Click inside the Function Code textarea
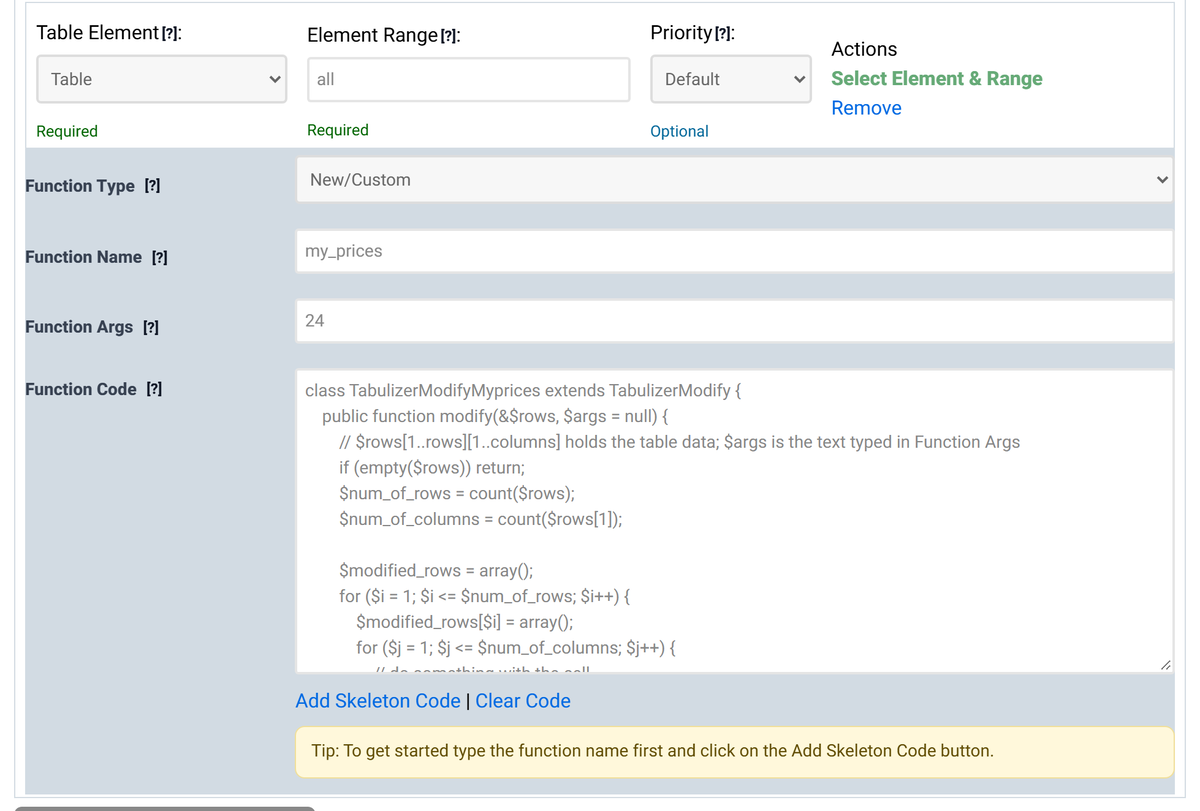 tap(734, 521)
